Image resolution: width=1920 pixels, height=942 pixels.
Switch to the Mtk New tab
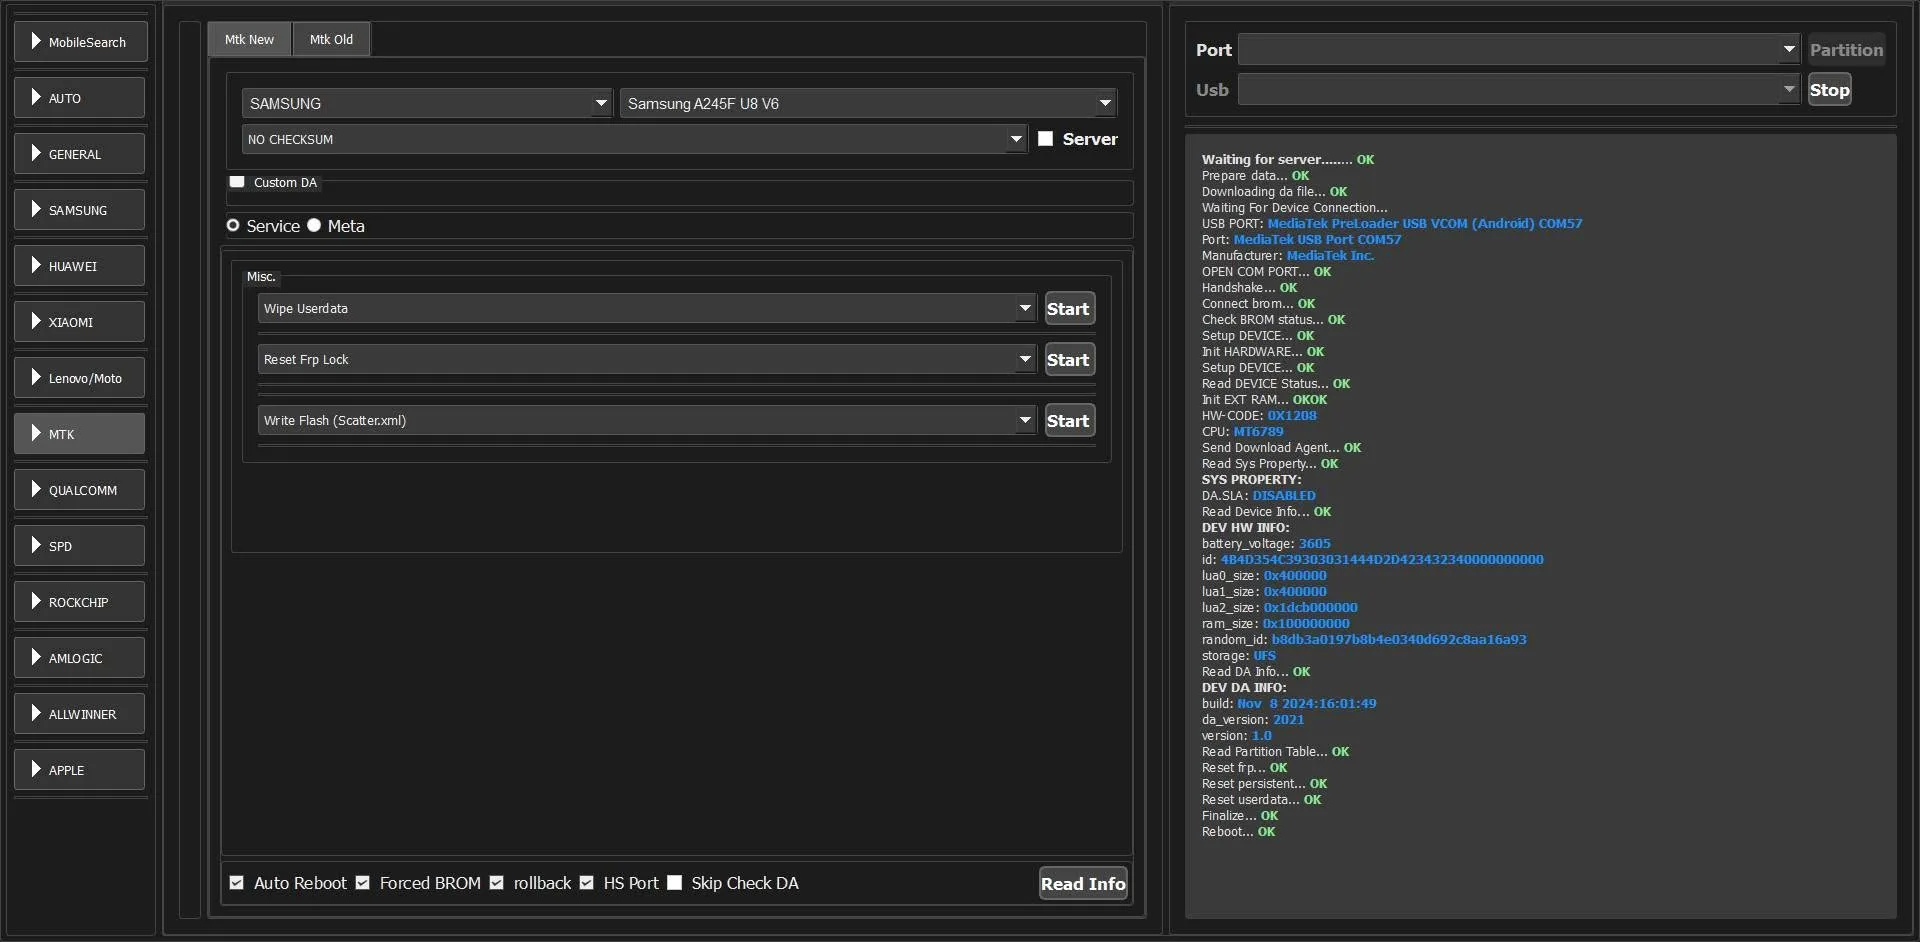tap(249, 40)
